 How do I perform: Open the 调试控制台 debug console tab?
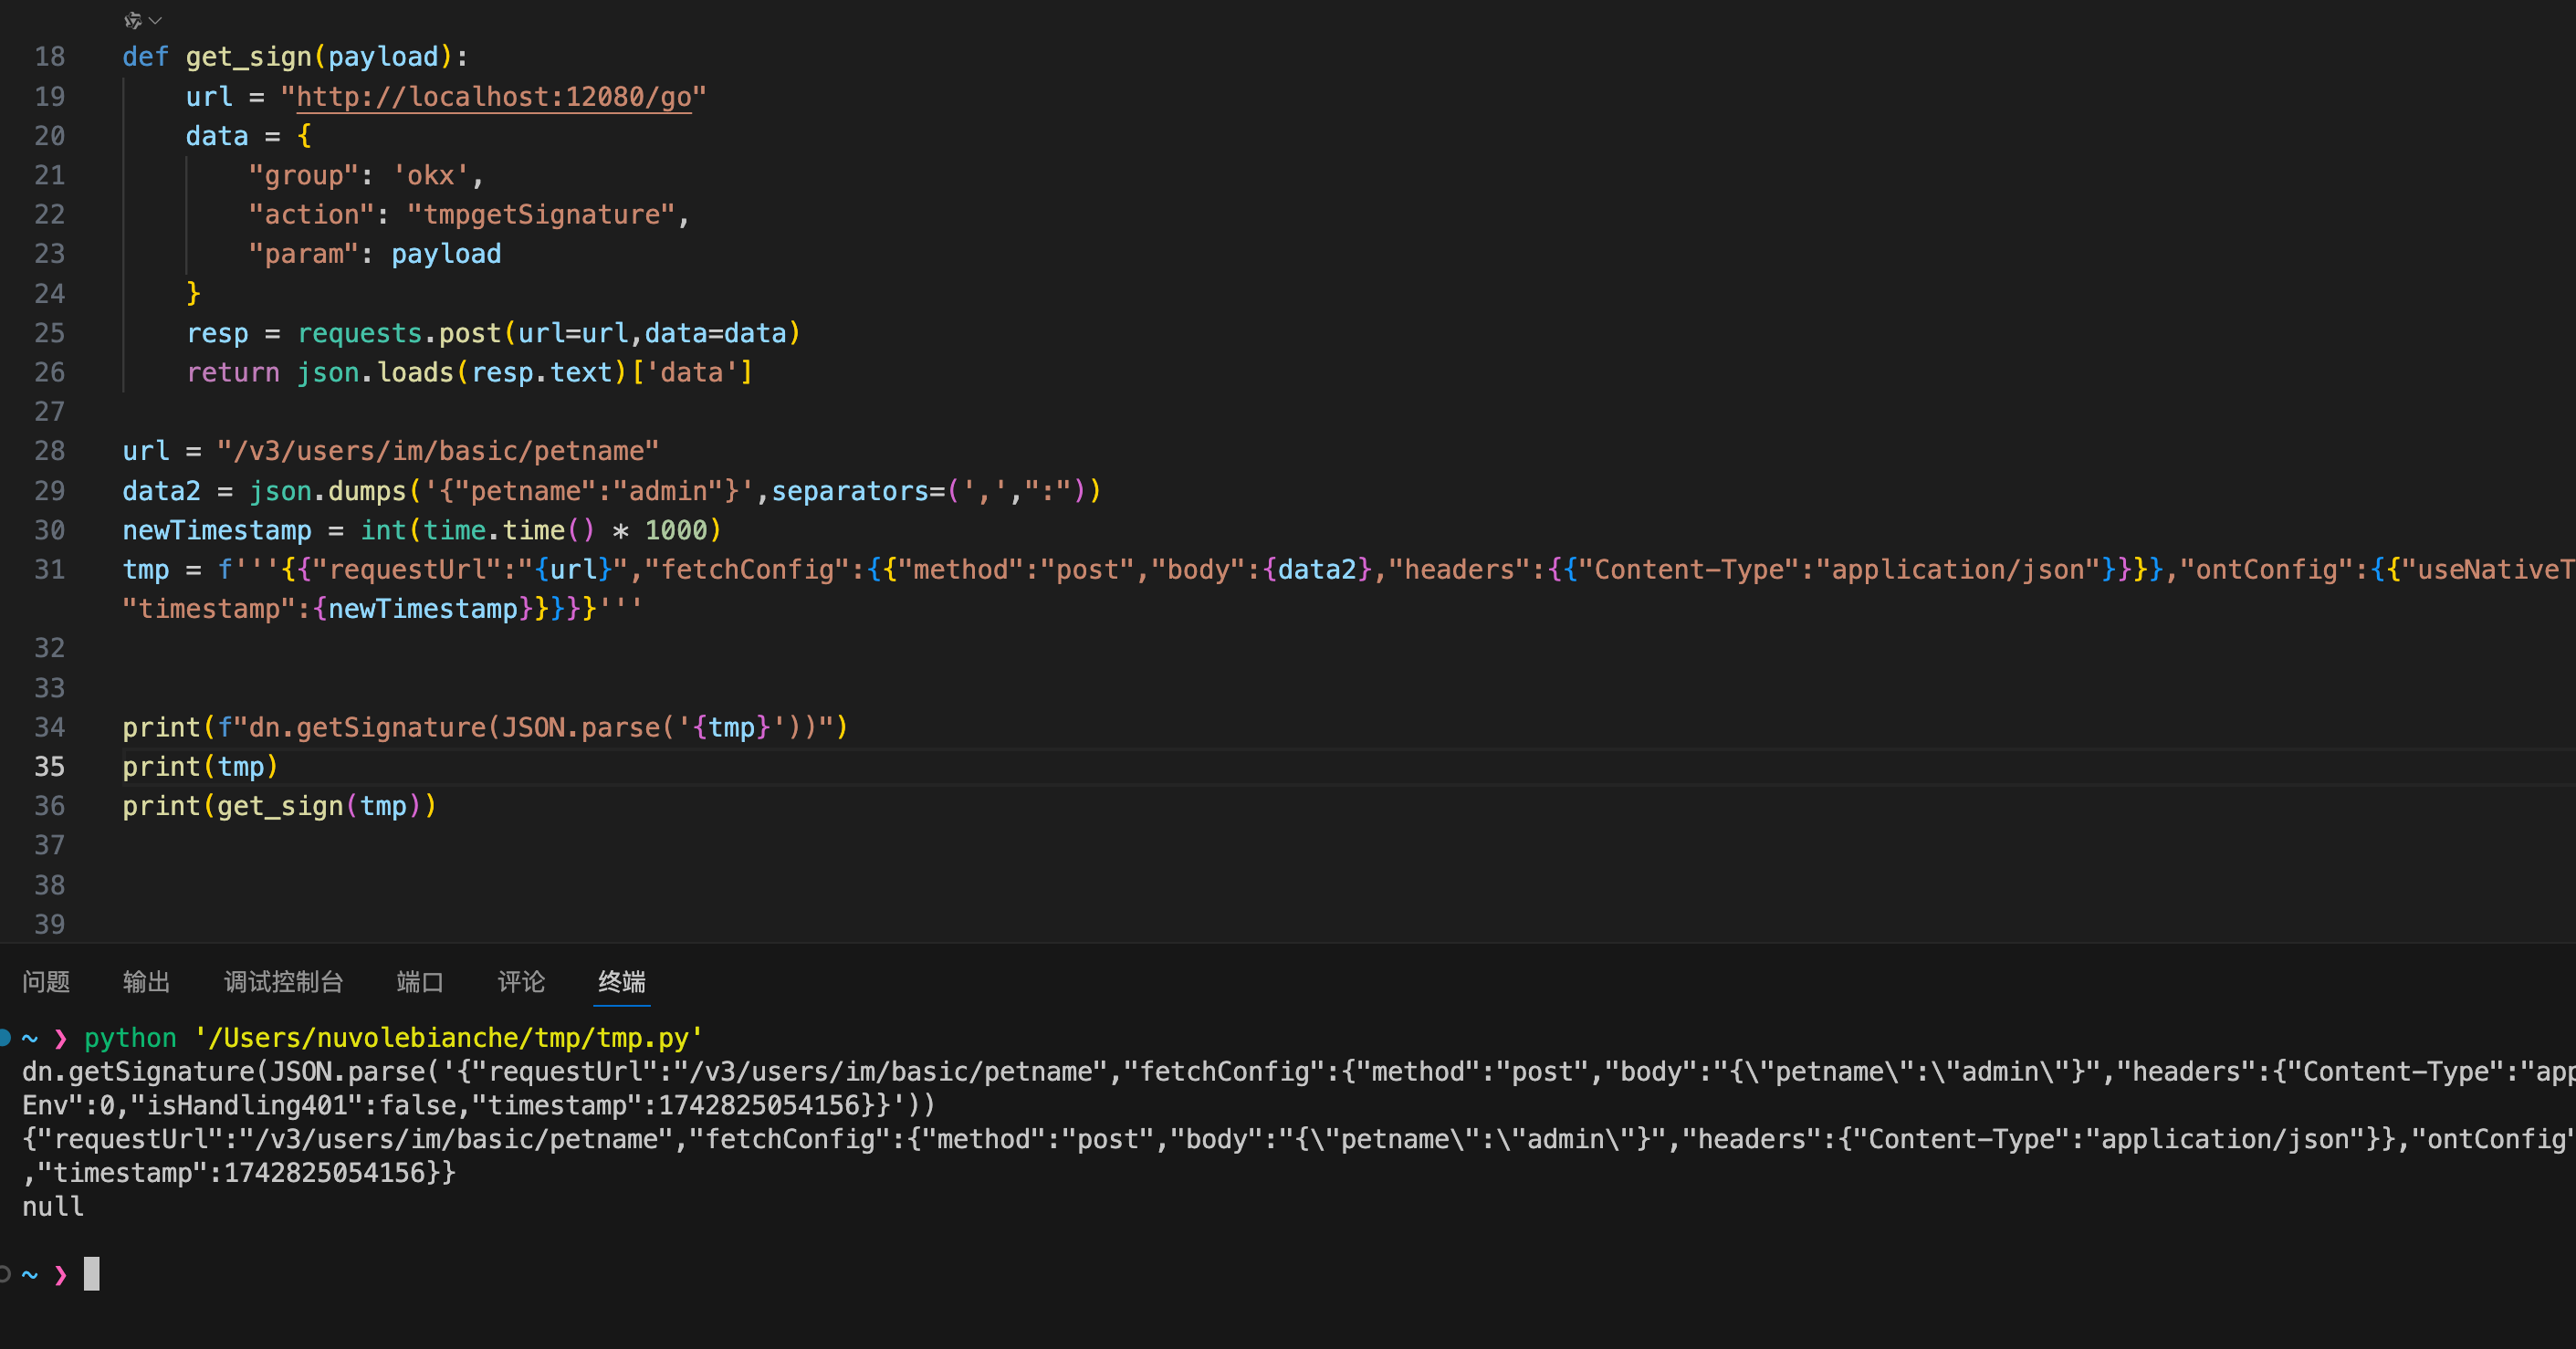(283, 982)
